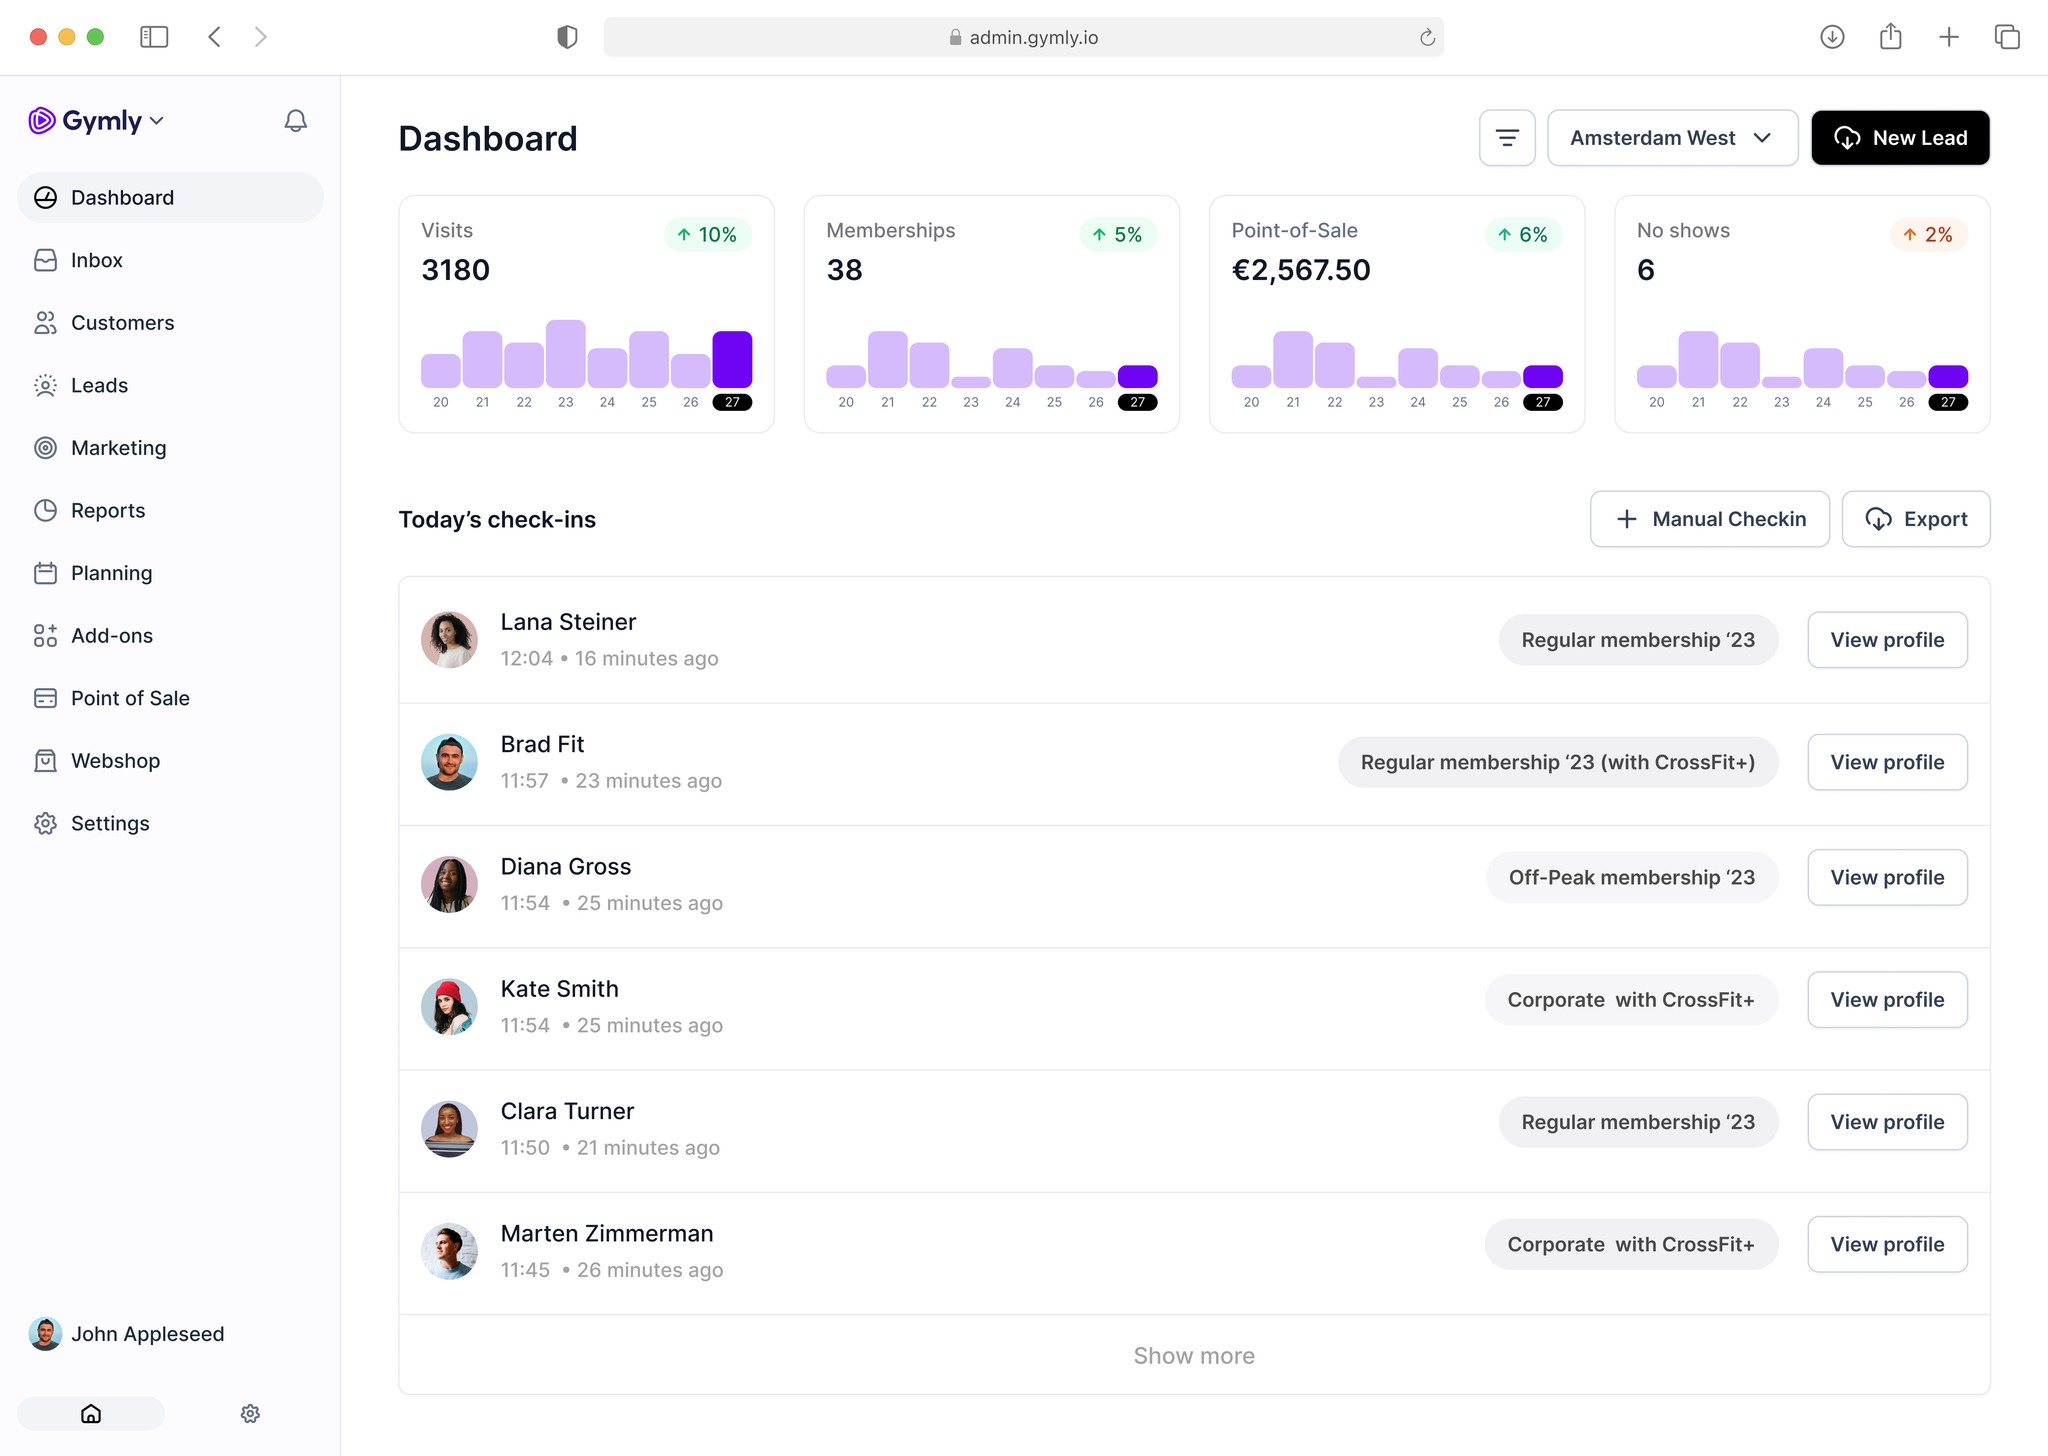This screenshot has height=1456, width=2048.
Task: Click Brad Fit's profile picture
Action: pos(449,761)
